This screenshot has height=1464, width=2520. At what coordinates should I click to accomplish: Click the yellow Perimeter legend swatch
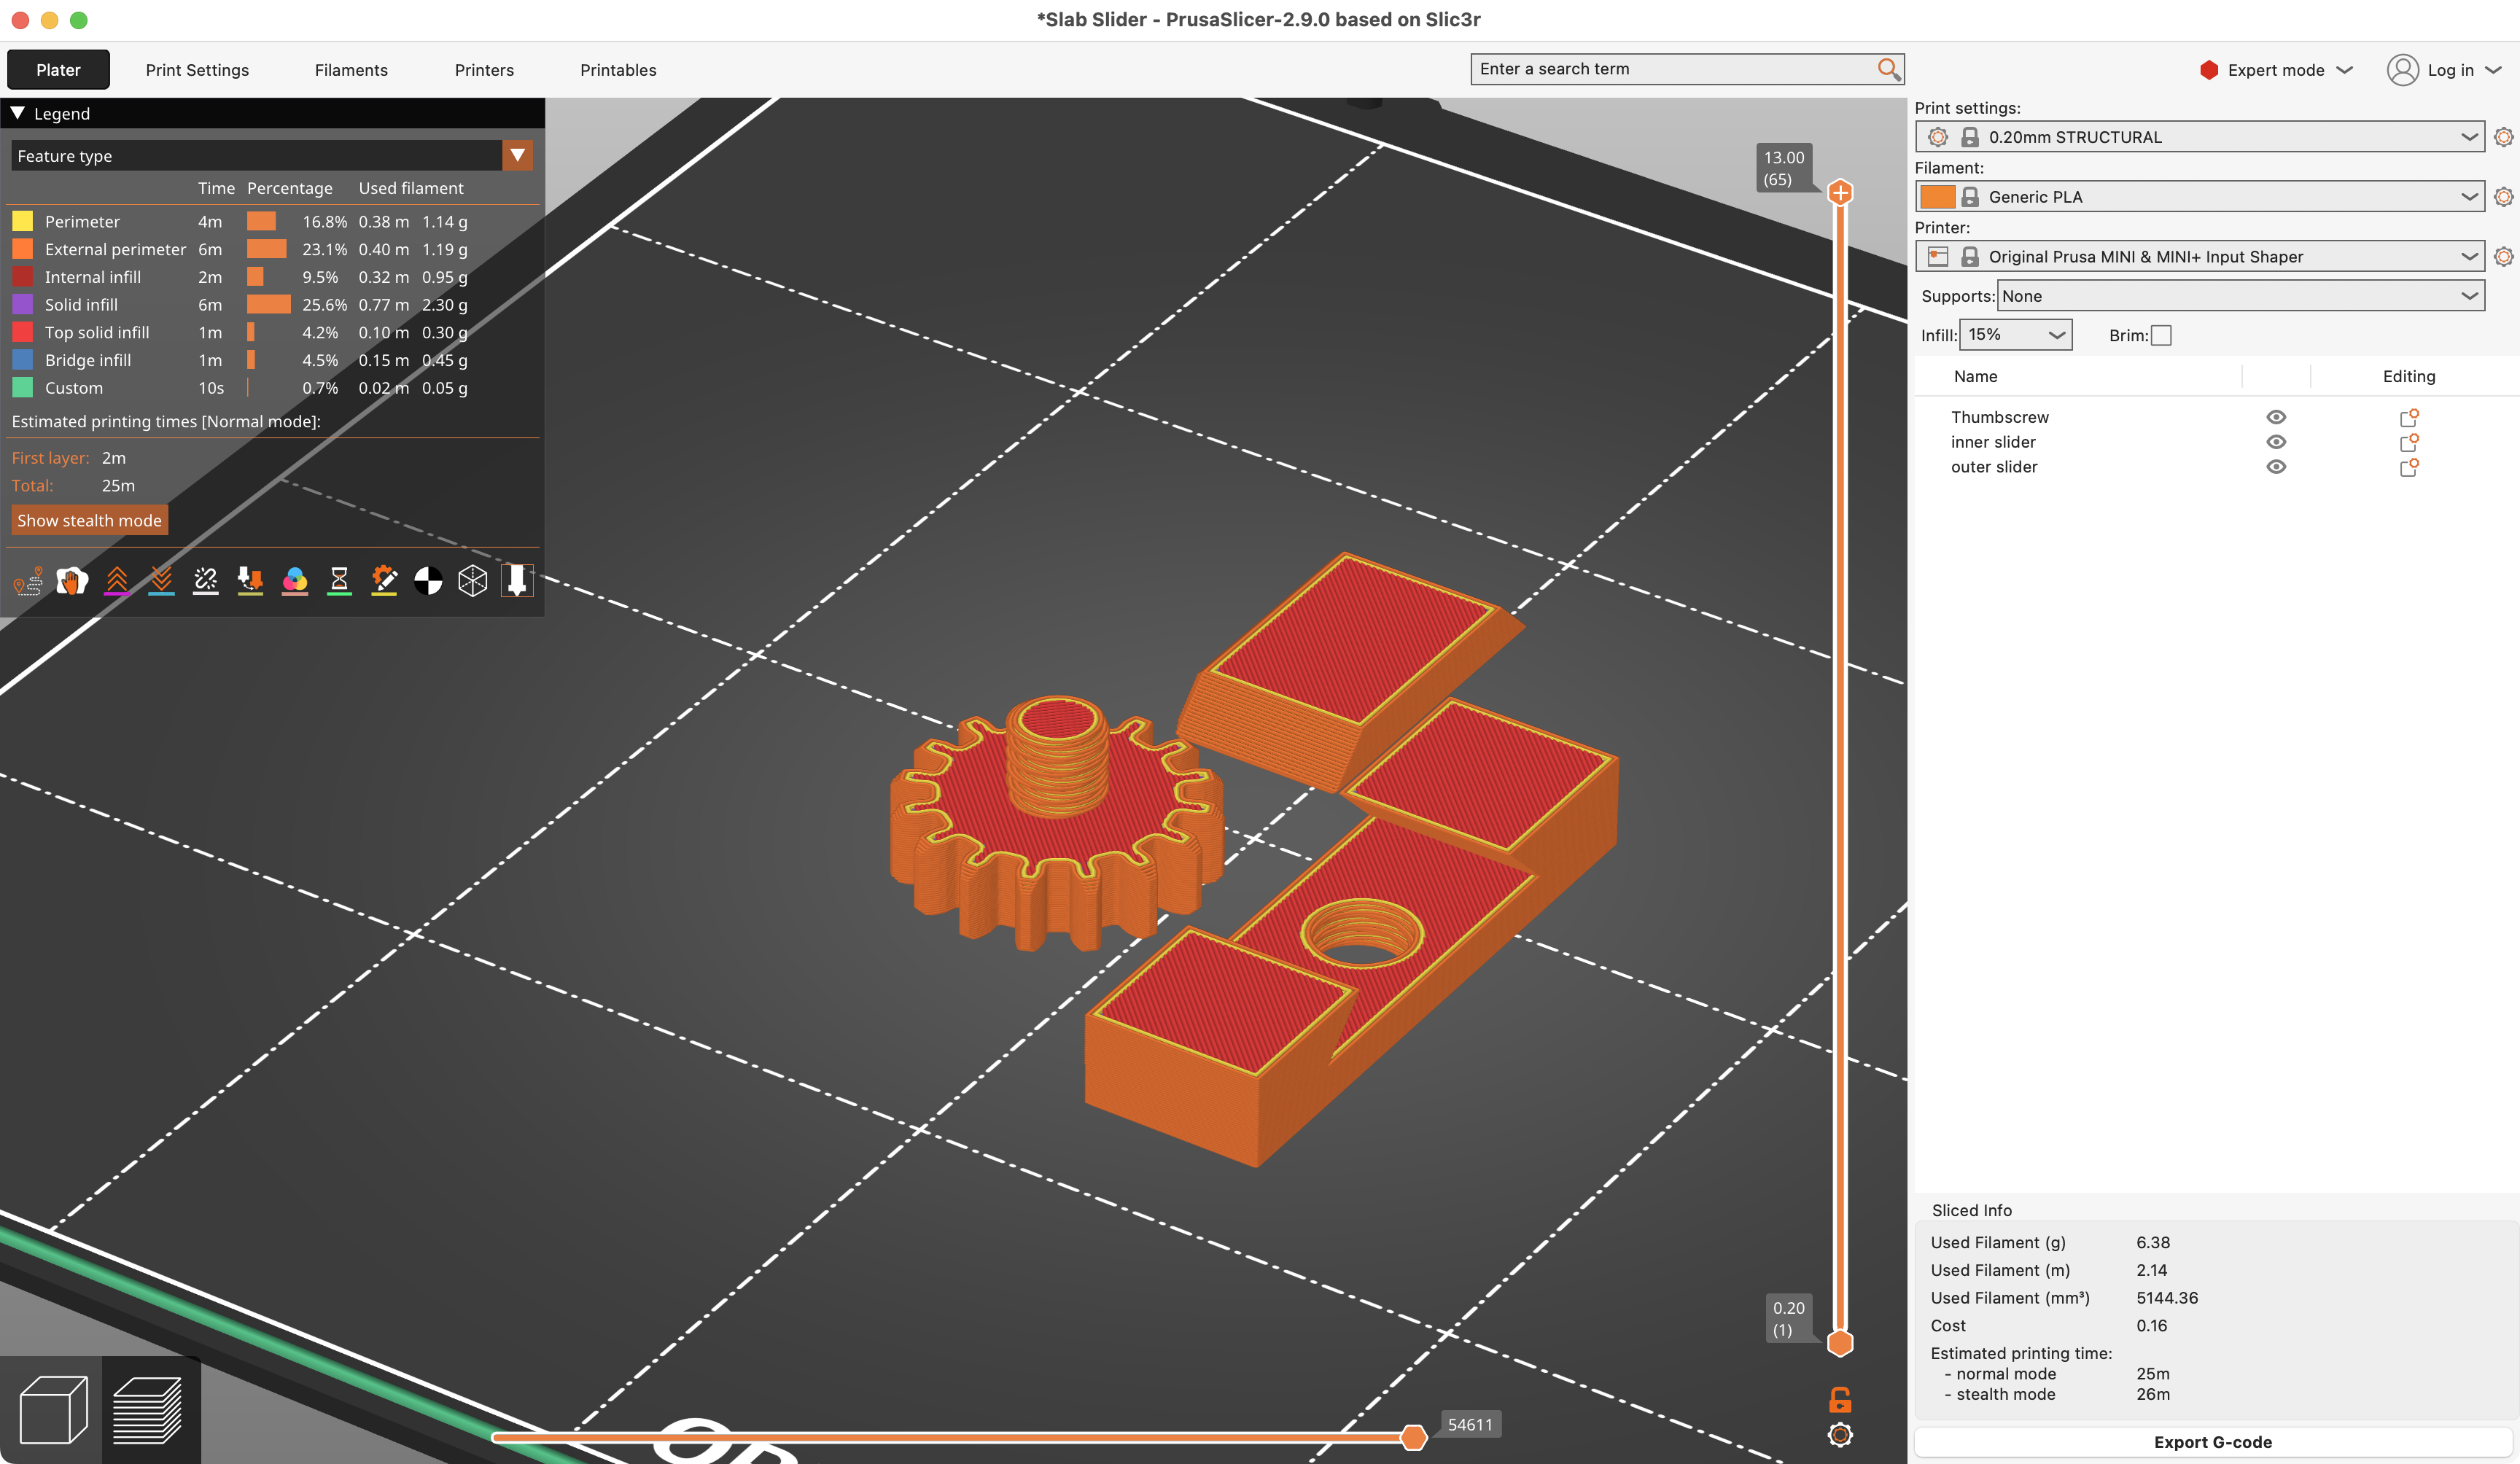[x=22, y=221]
